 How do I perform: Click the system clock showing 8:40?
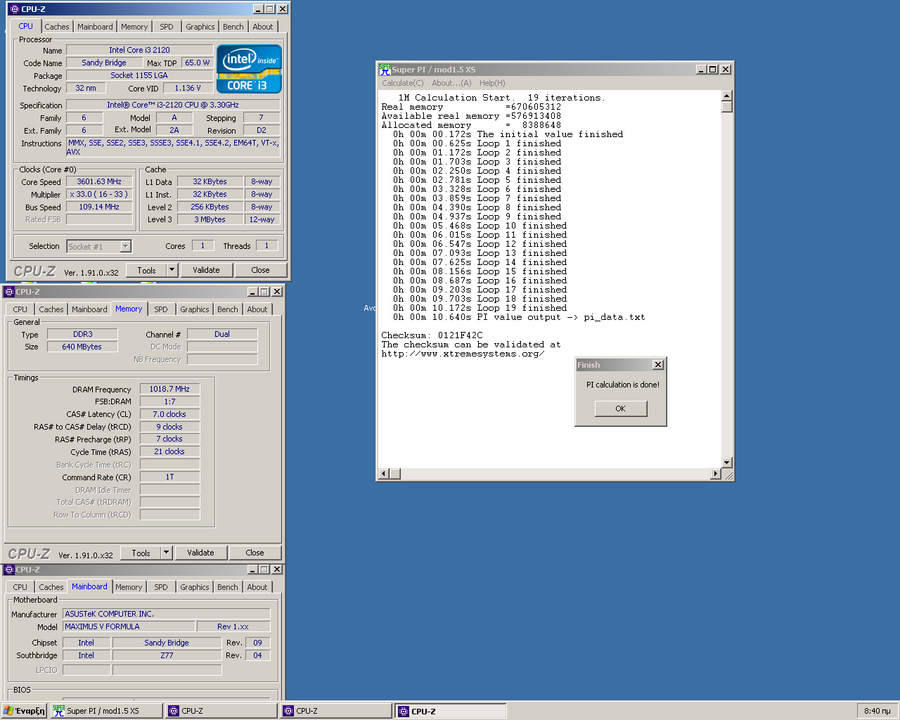coord(877,711)
